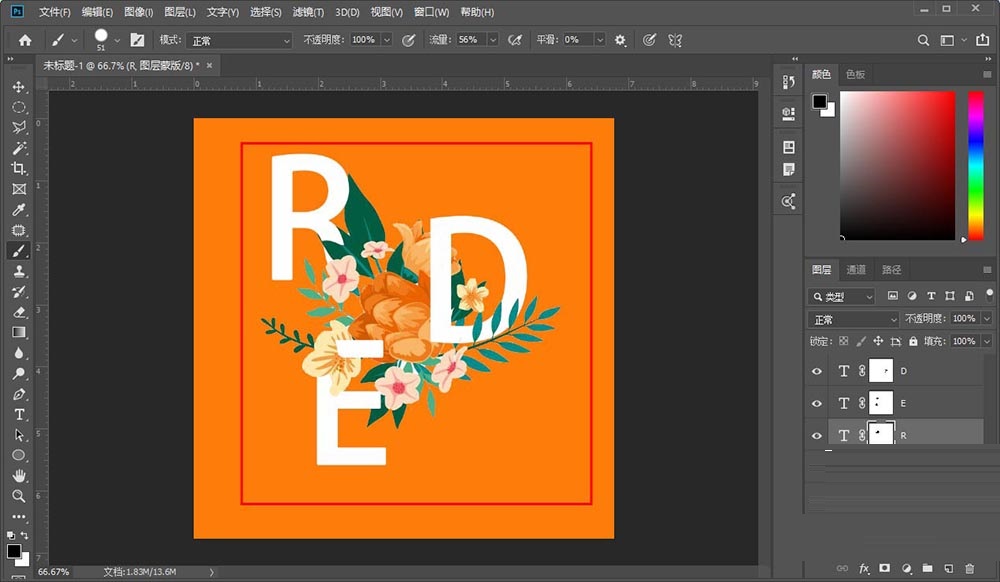The width and height of the screenshot is (1000, 582).
Task: Toggle visibility of the E layer
Action: [x=816, y=402]
